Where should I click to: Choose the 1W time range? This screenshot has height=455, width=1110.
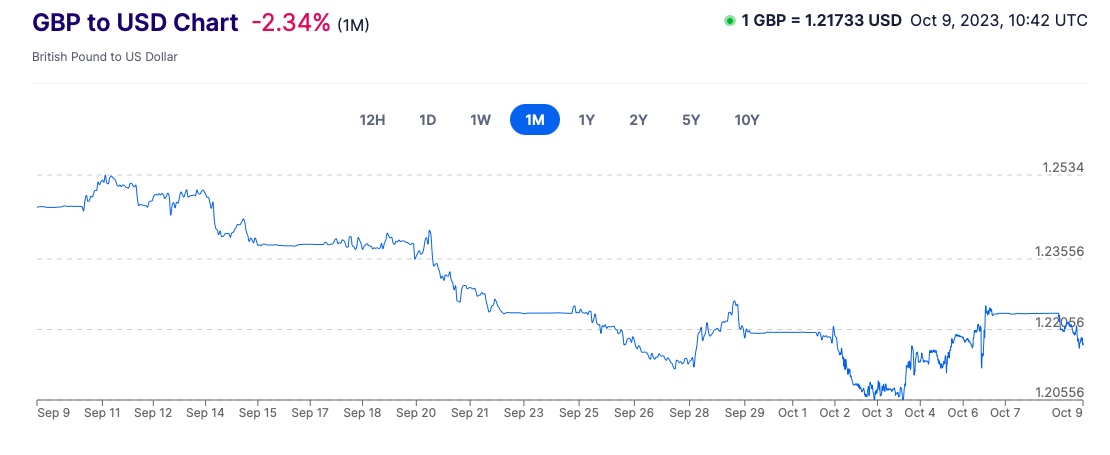point(480,120)
